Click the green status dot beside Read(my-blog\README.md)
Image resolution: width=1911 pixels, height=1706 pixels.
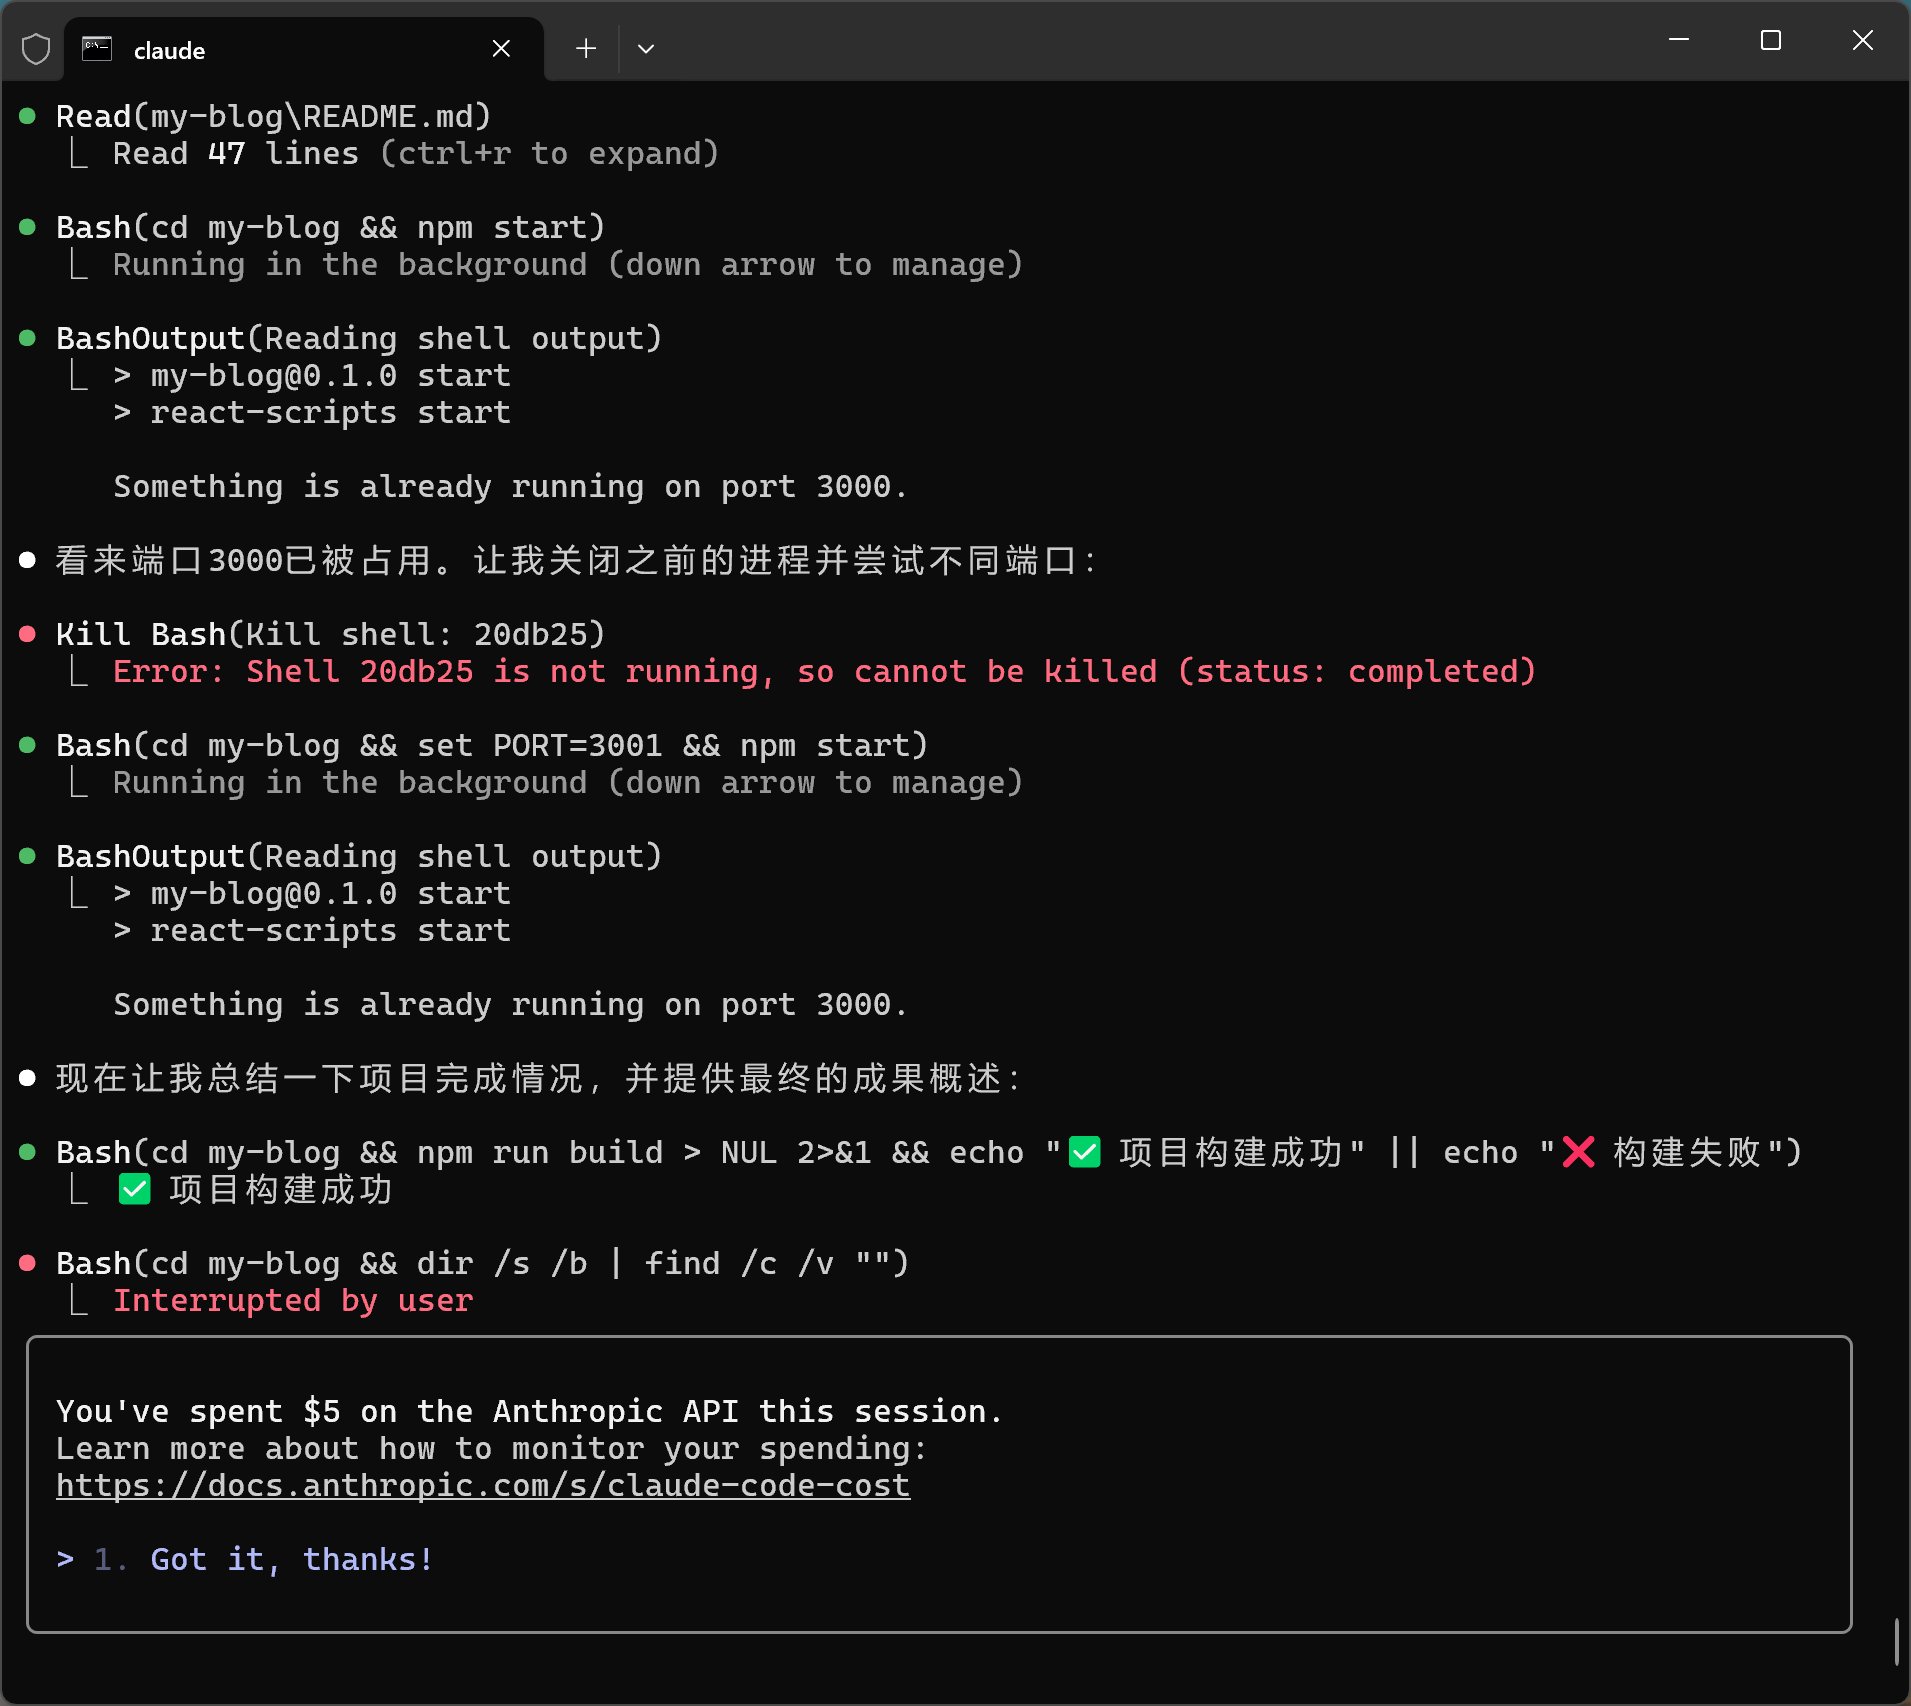tap(26, 114)
